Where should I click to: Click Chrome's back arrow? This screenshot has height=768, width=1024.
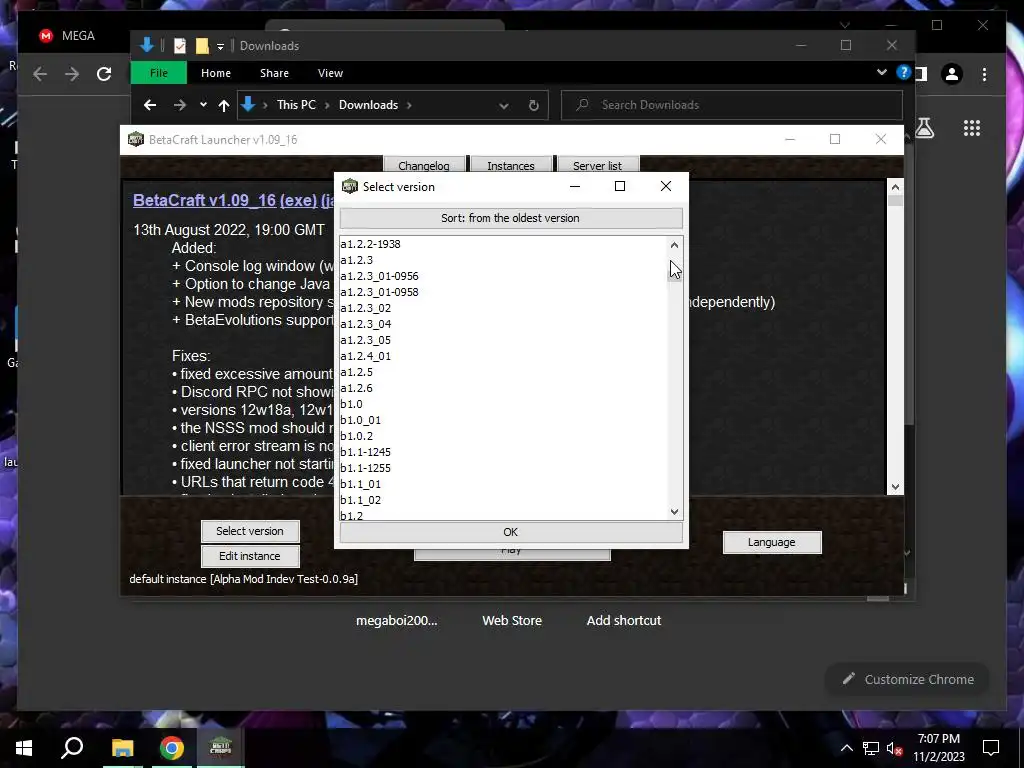click(40, 74)
